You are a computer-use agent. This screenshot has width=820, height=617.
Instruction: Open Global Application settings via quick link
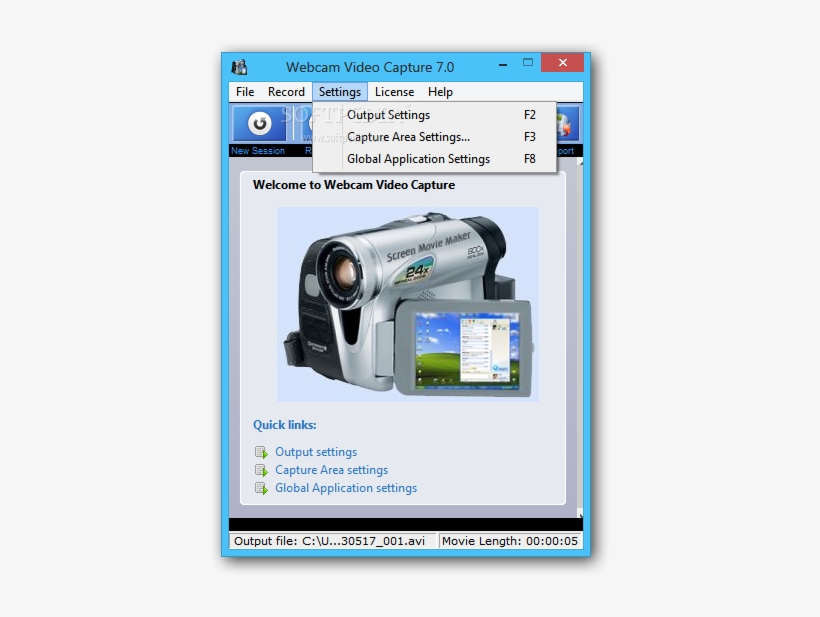click(346, 488)
